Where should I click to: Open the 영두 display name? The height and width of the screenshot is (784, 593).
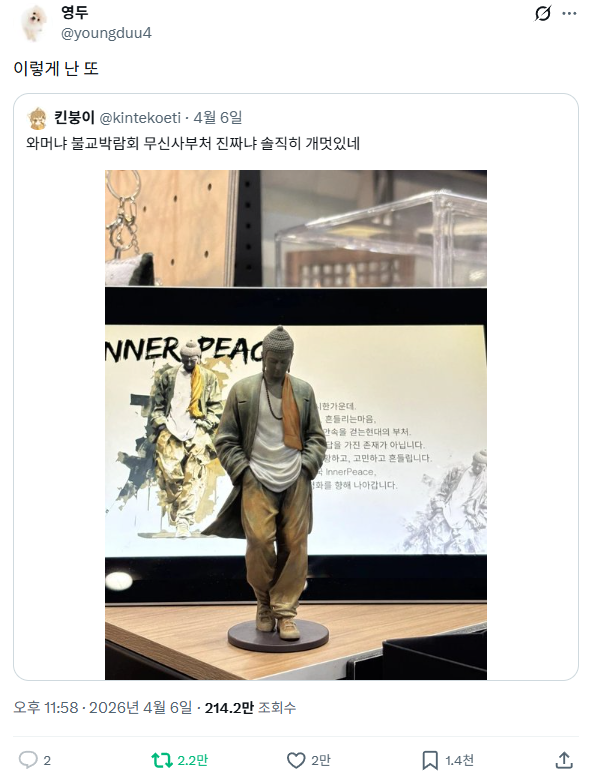pyautogui.click(x=74, y=12)
